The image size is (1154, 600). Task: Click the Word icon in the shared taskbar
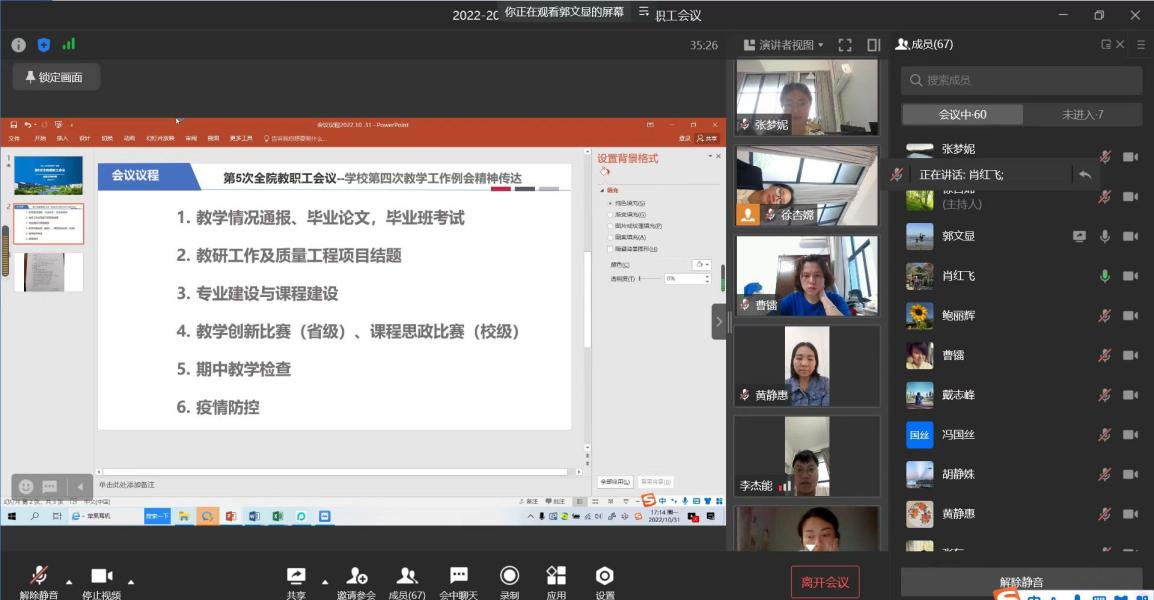click(x=254, y=516)
